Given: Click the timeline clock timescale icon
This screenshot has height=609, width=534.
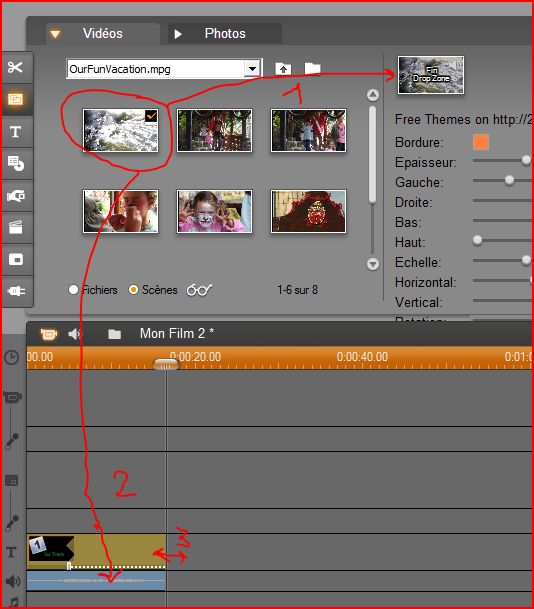Looking at the screenshot, I should pyautogui.click(x=12, y=357).
